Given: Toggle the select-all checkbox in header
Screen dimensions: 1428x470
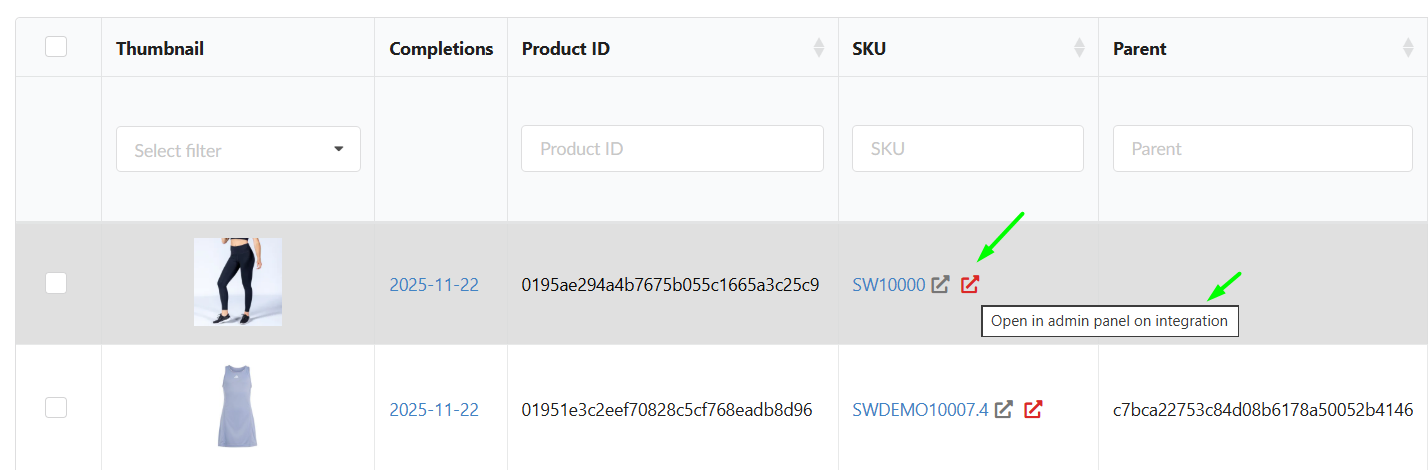Looking at the screenshot, I should pyautogui.click(x=56, y=46).
